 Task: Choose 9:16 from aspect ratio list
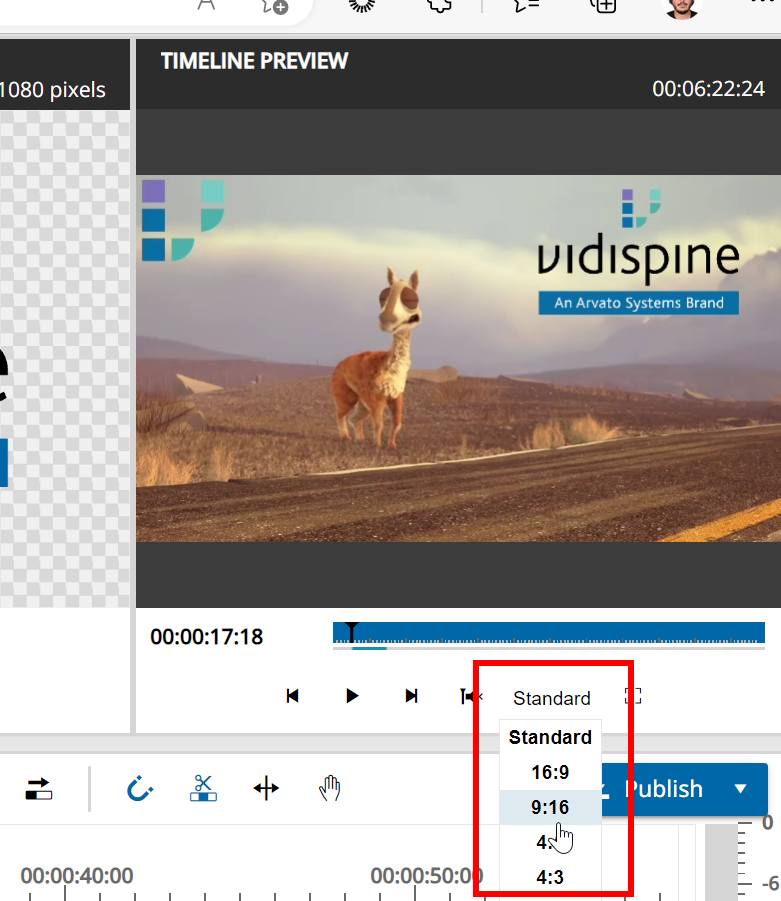[x=550, y=807]
